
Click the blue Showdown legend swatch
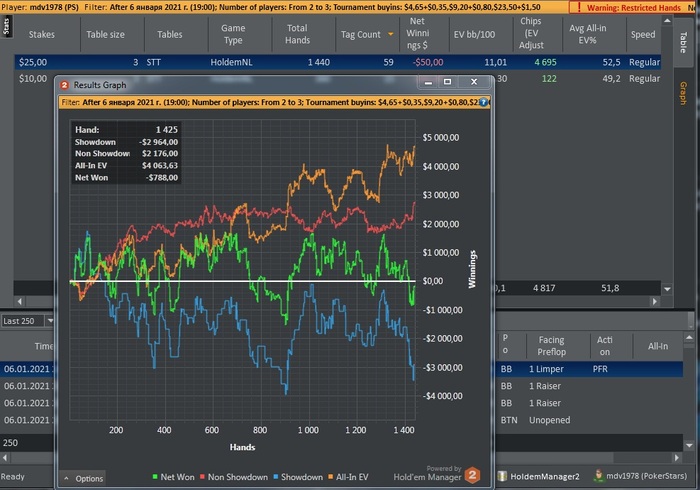pos(275,477)
